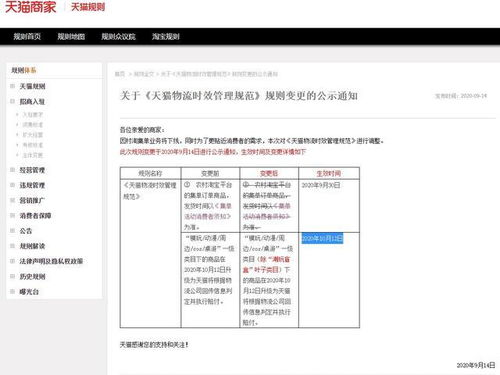
Task: Click the 规则名称 table header
Action: pos(150,173)
